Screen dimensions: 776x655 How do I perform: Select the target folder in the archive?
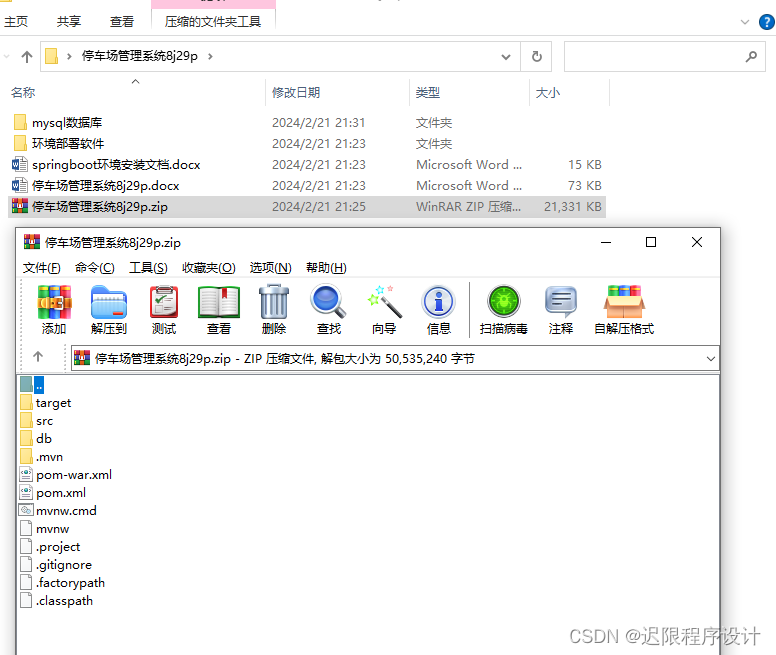pyautogui.click(x=46, y=403)
